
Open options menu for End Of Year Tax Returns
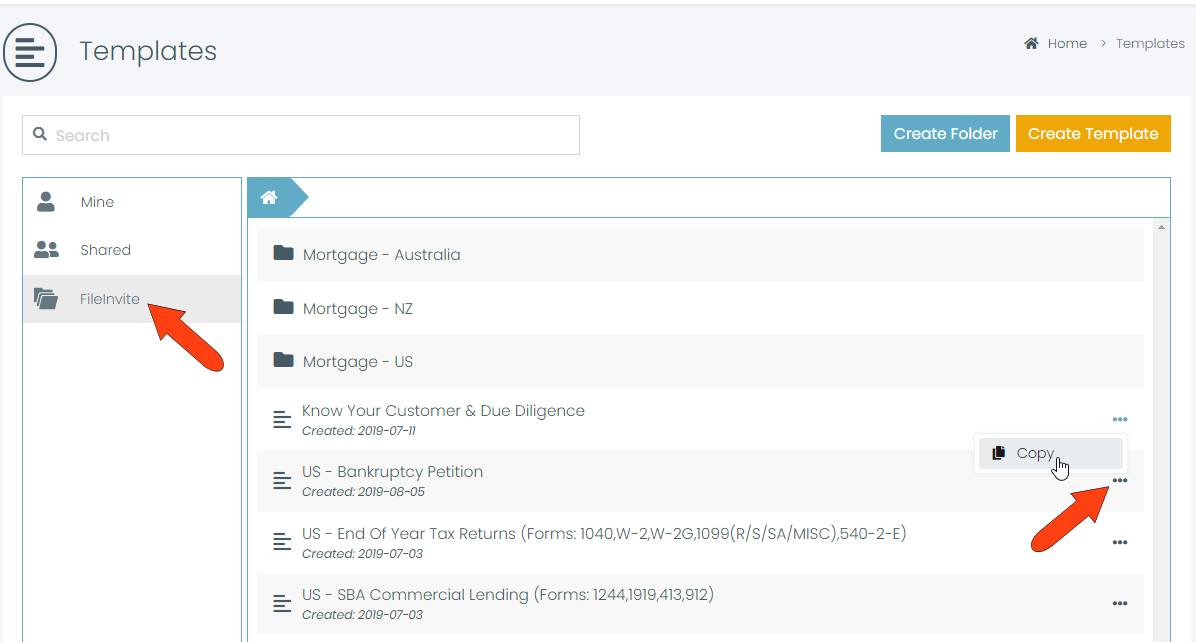click(1119, 543)
